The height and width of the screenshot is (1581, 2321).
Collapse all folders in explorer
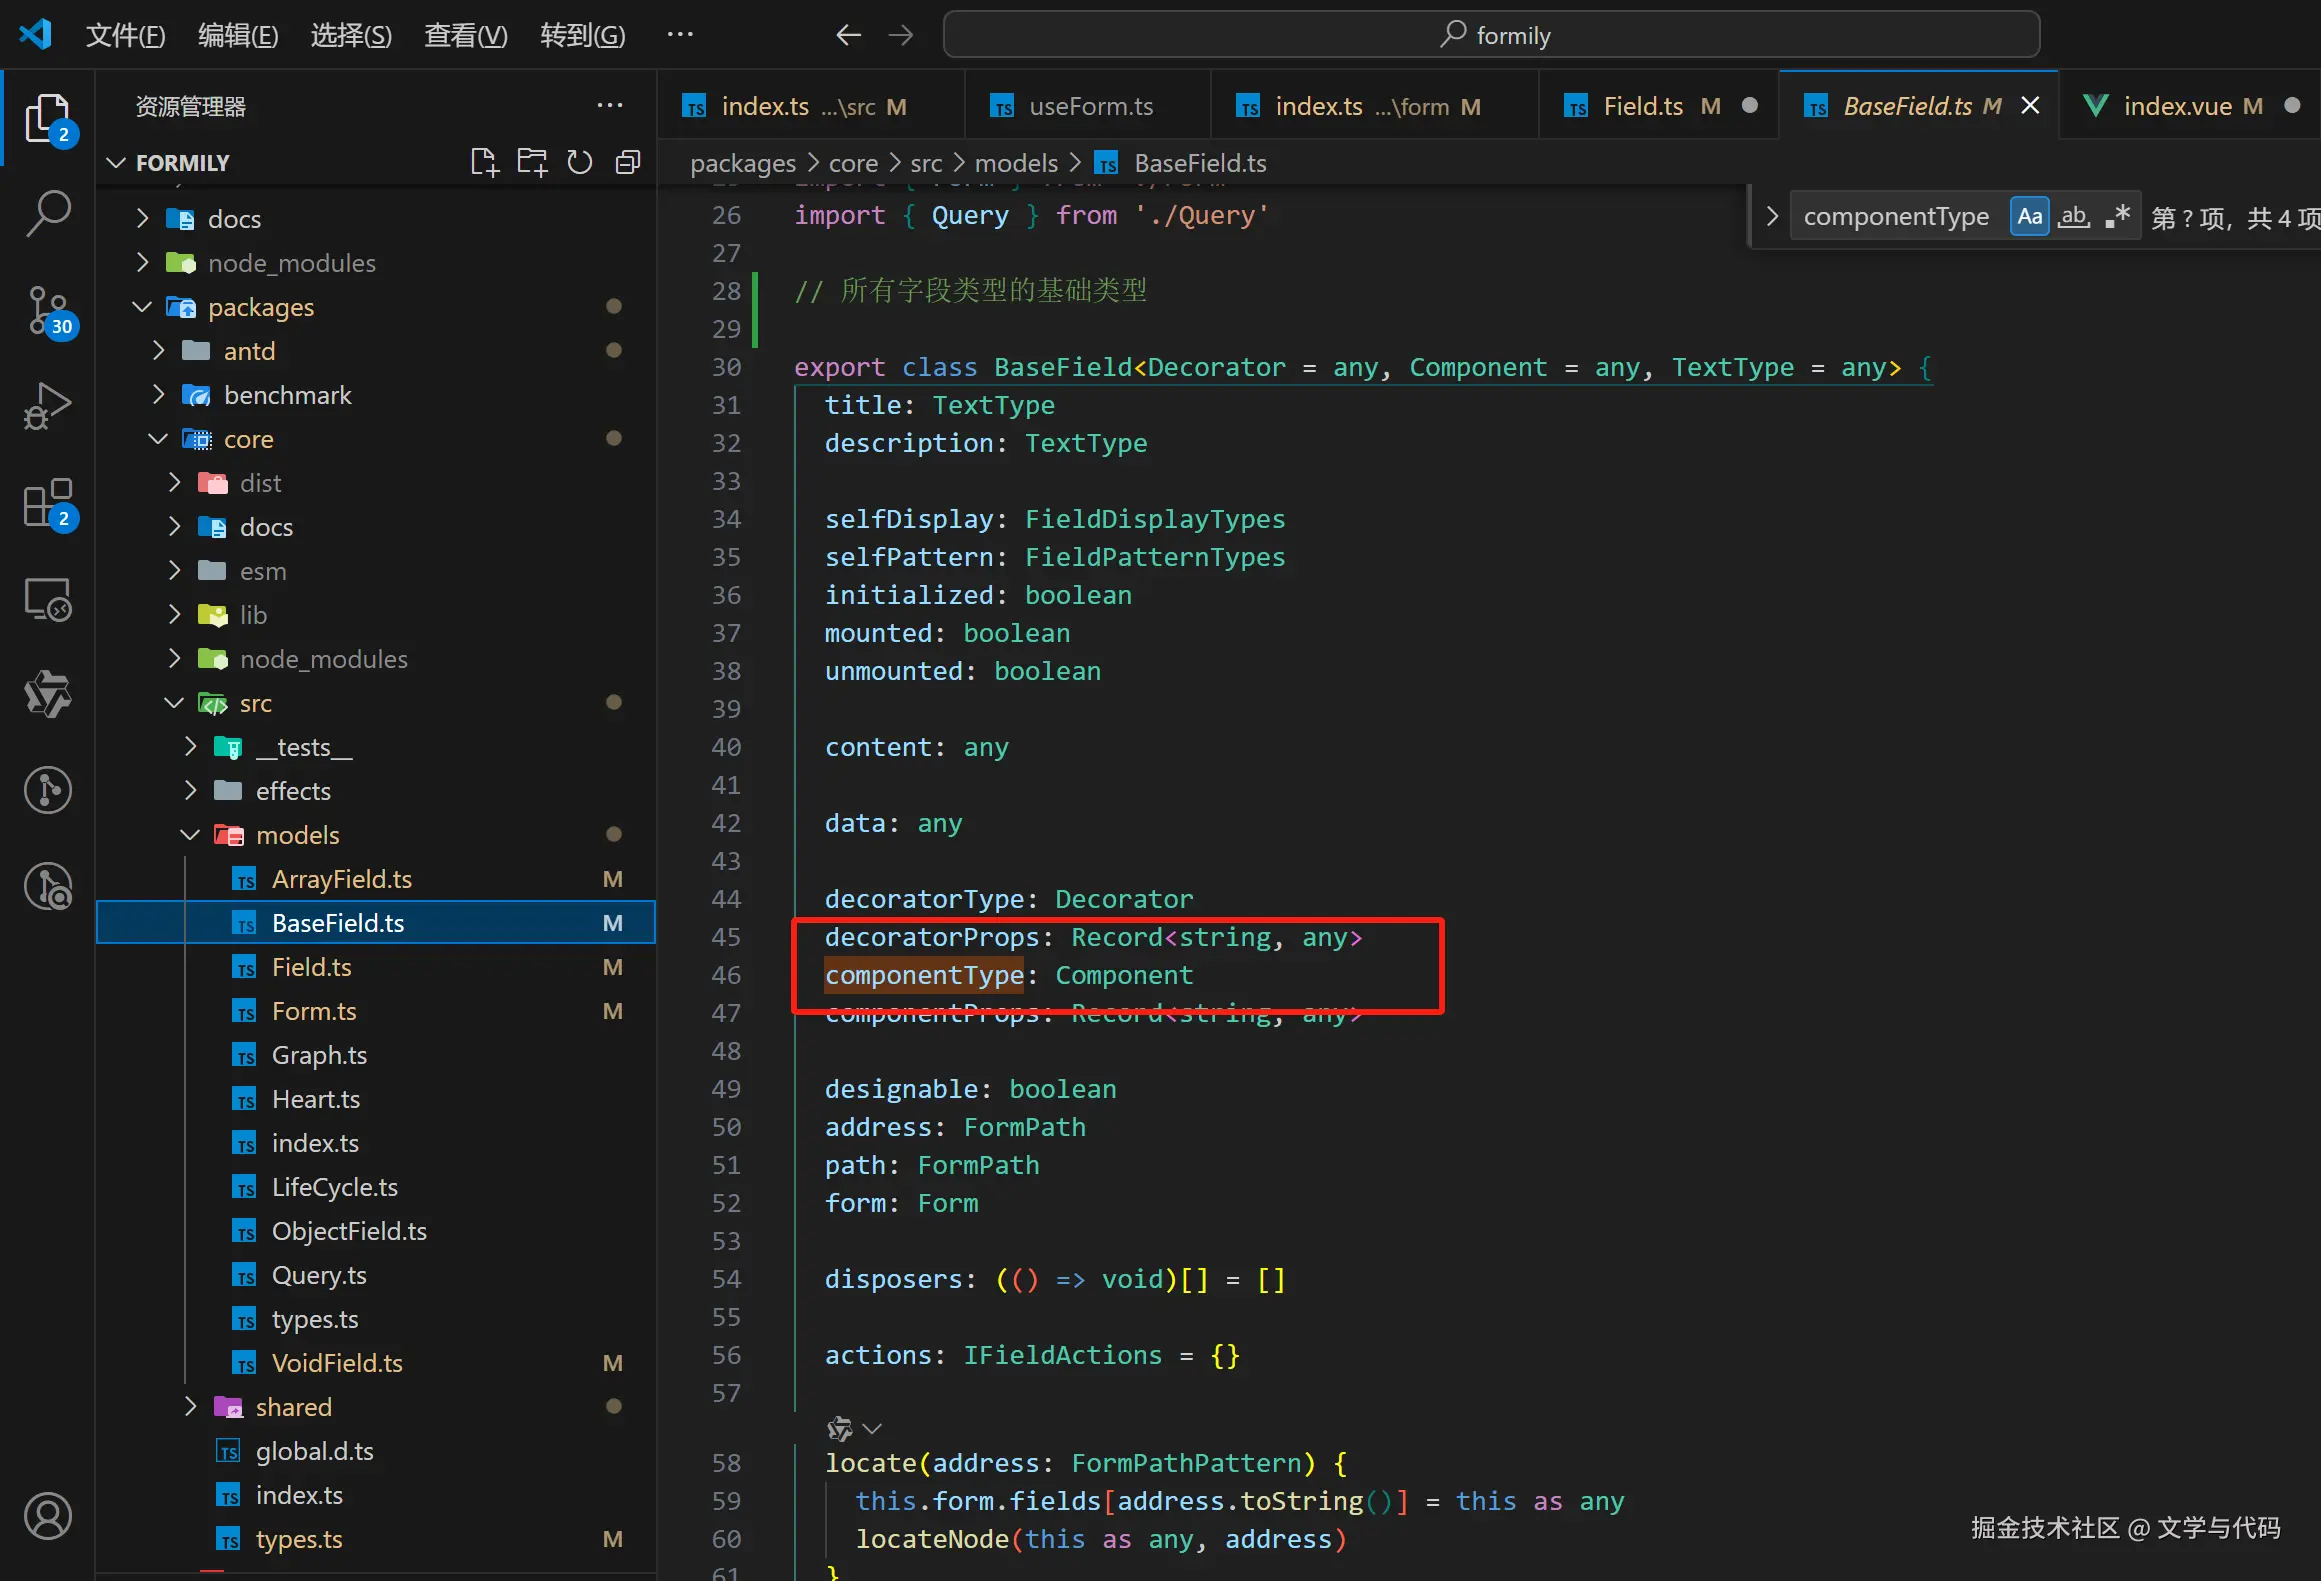628,162
